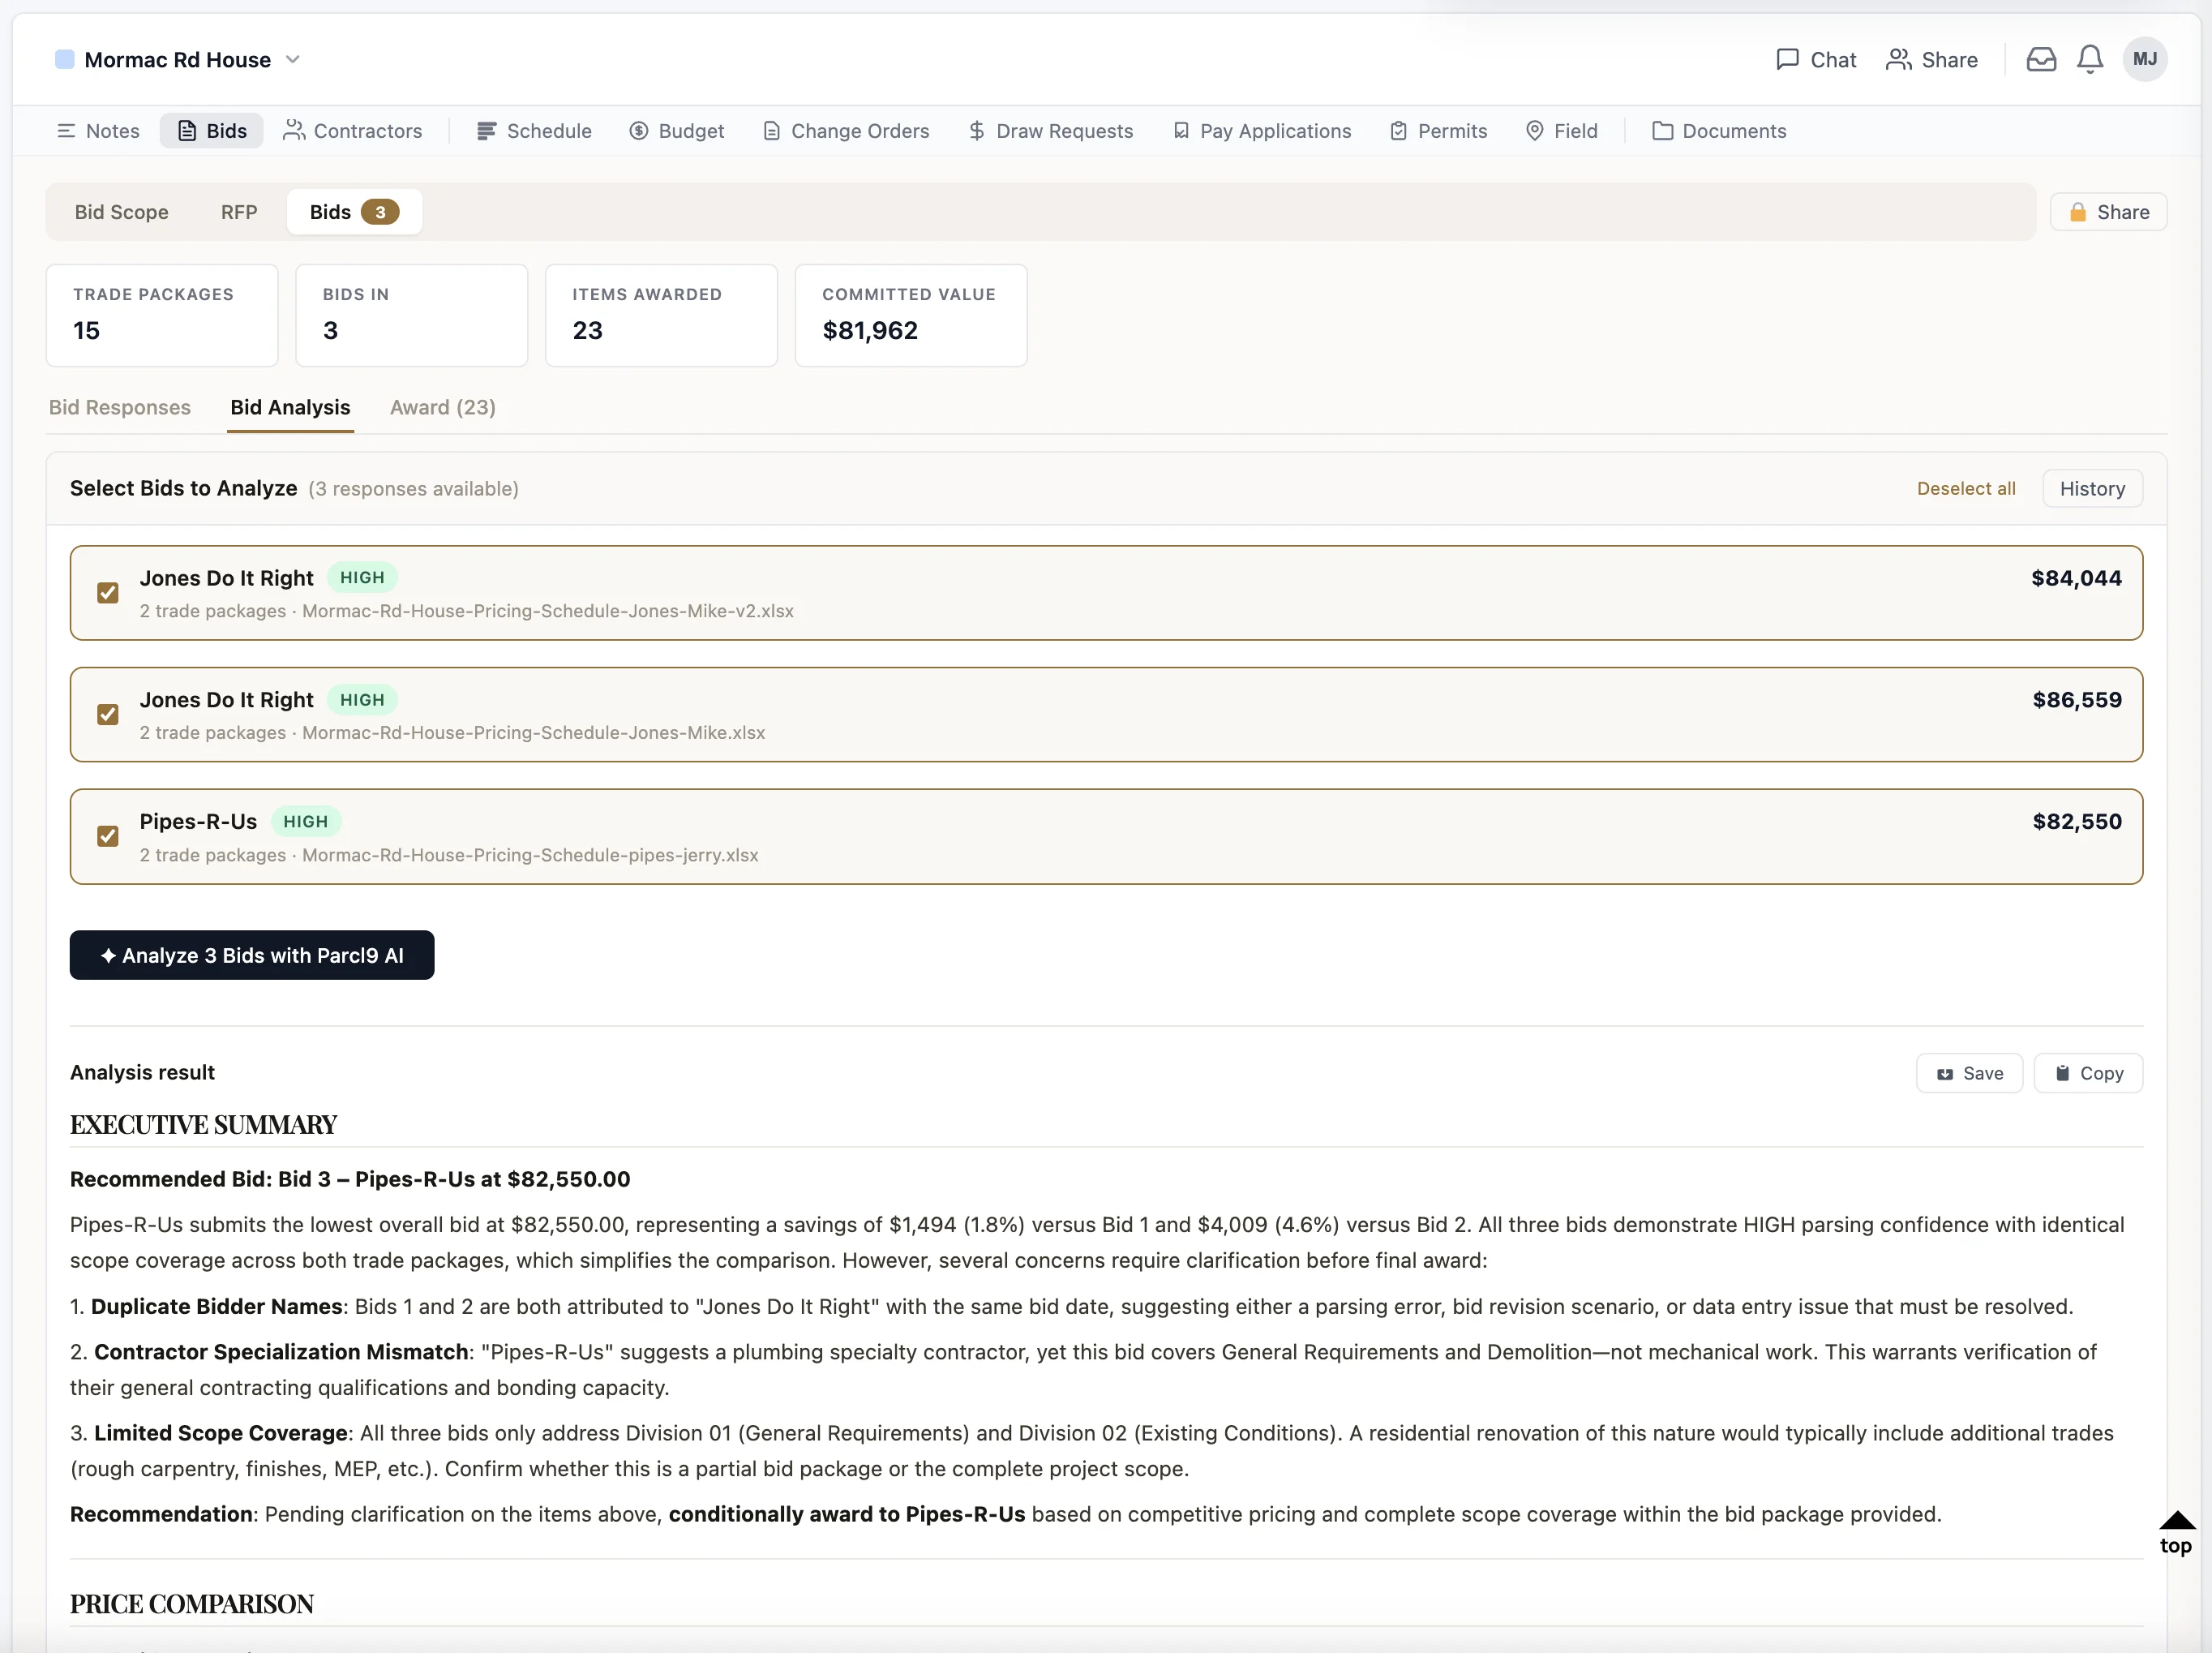Open the Notes tab
This screenshot has width=2212, height=1653.
(x=98, y=131)
